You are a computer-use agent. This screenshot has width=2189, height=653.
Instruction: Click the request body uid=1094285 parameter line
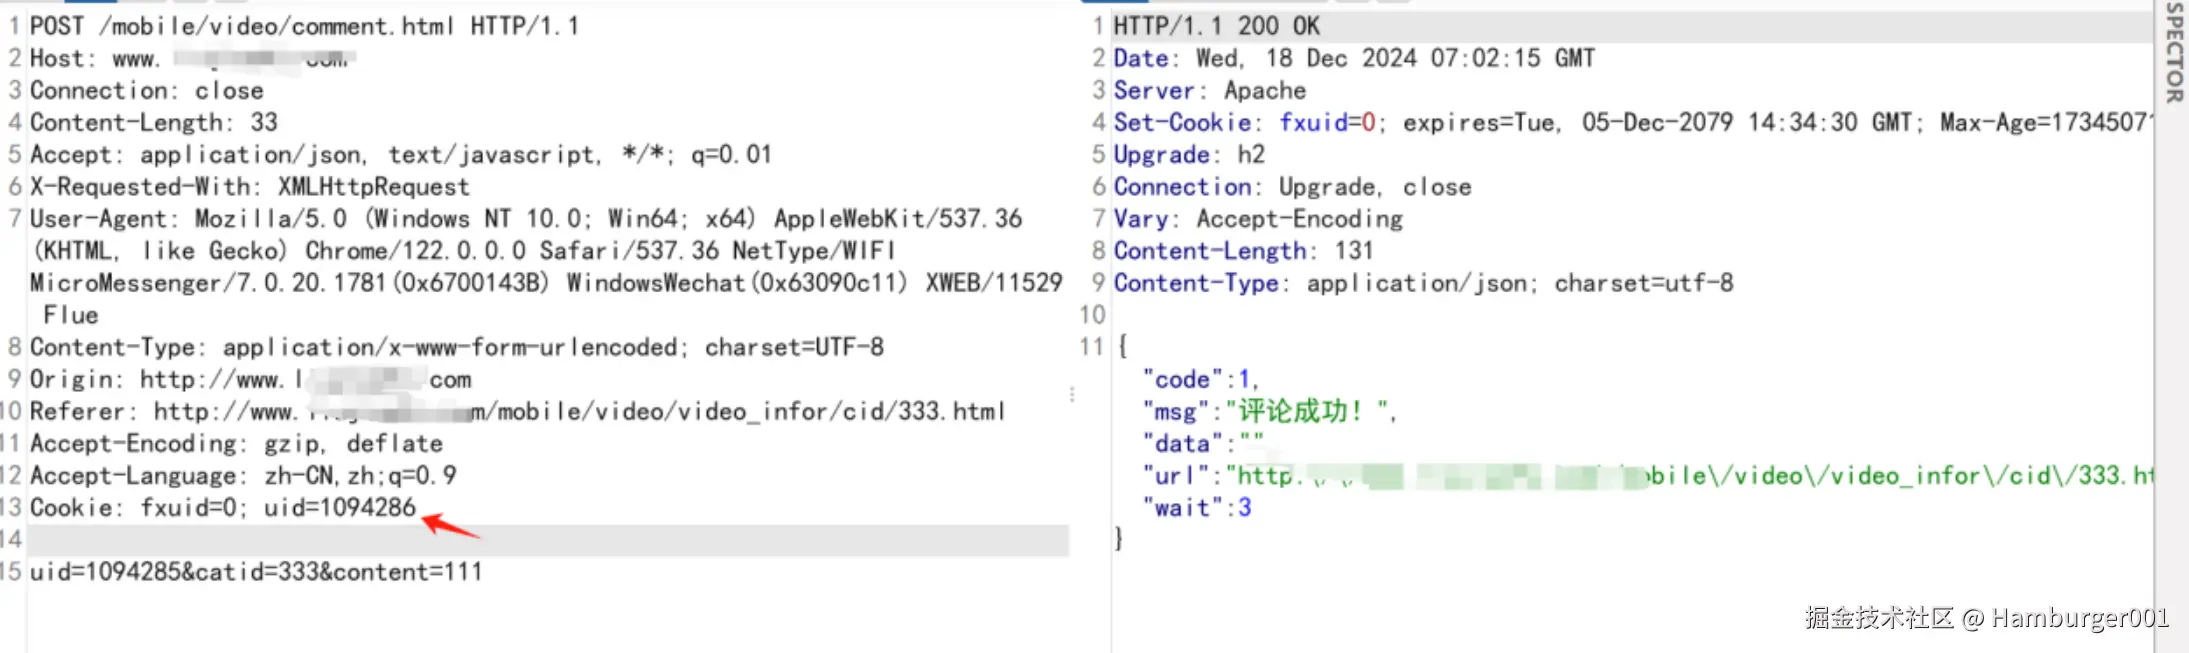click(256, 572)
